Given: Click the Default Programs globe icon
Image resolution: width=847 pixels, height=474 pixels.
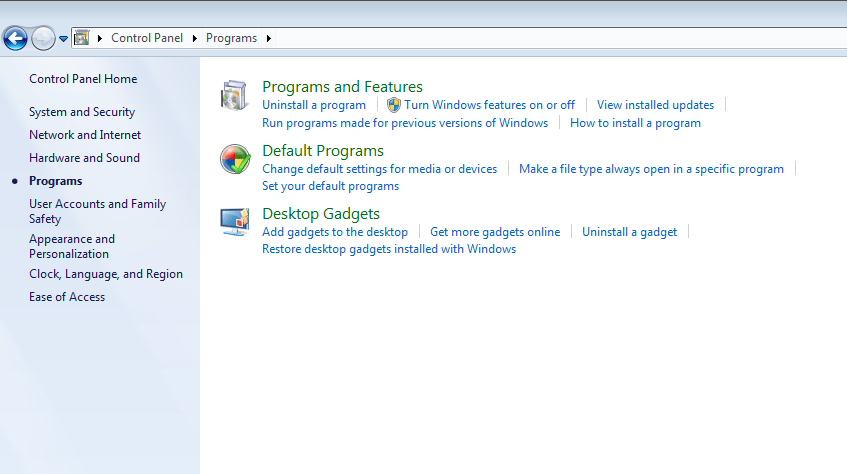Looking at the screenshot, I should 235,159.
